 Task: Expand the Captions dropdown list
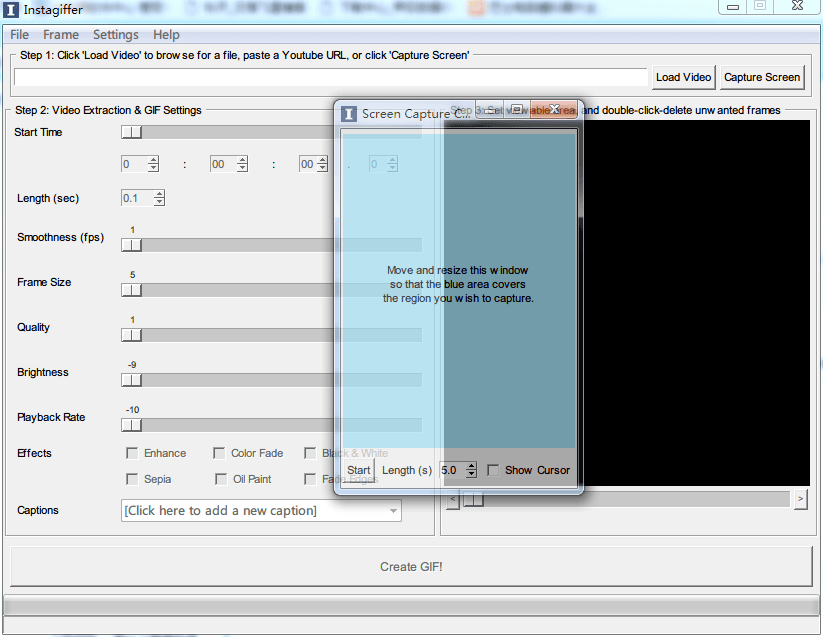393,511
